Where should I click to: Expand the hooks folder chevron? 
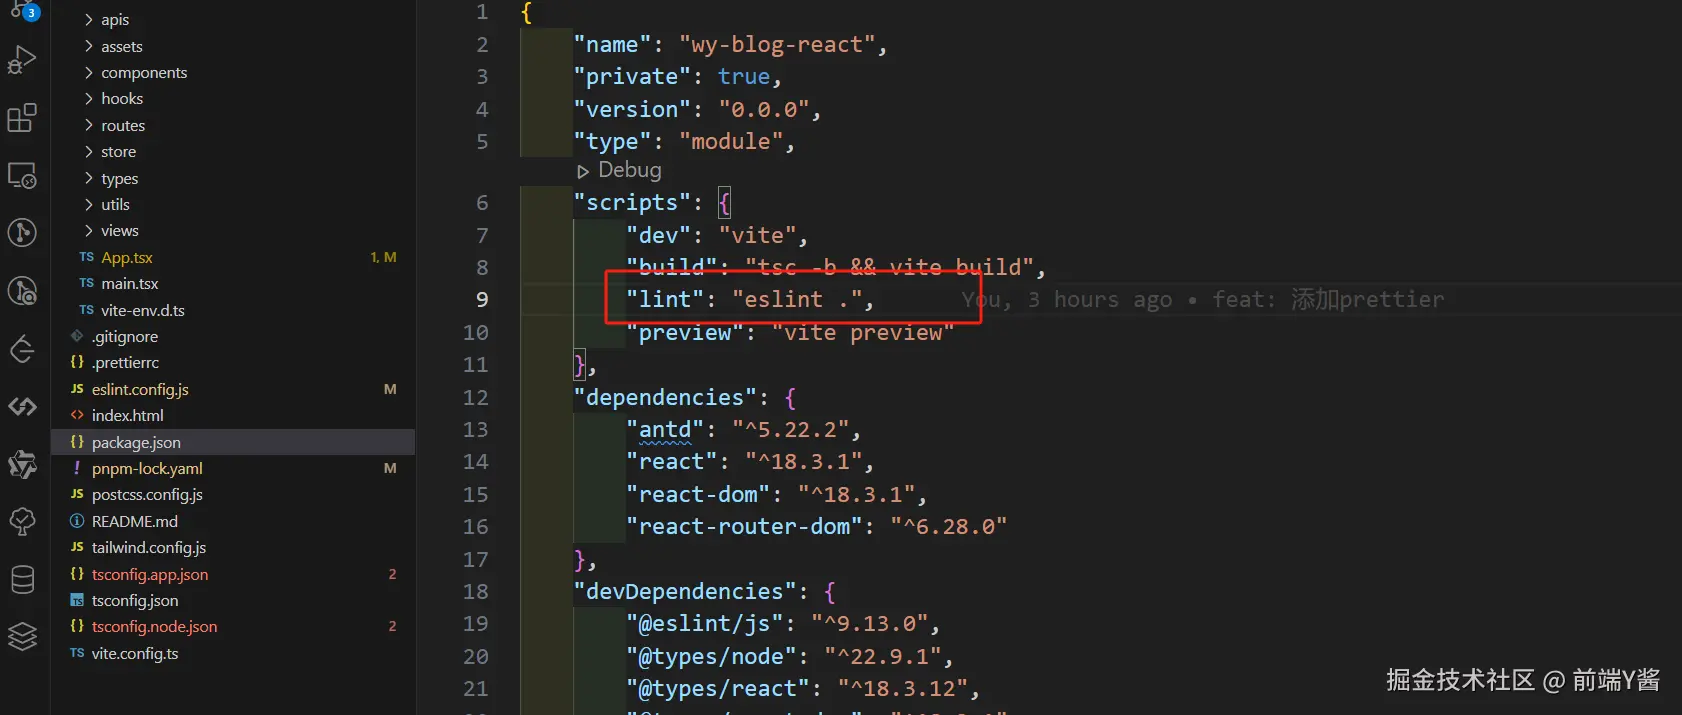point(89,98)
